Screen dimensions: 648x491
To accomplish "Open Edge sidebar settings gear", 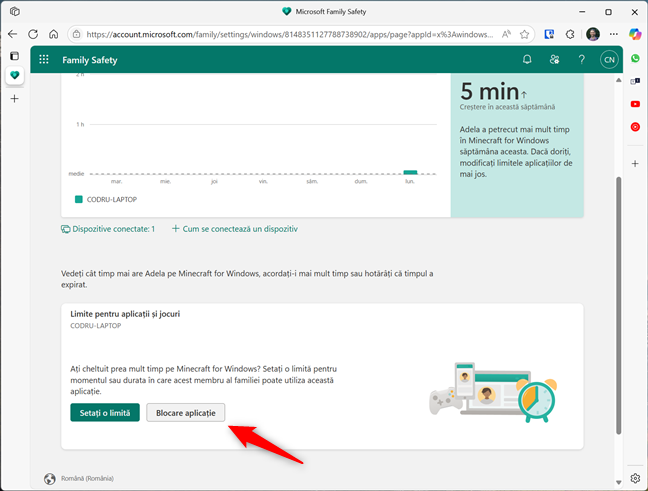I will [x=635, y=478].
